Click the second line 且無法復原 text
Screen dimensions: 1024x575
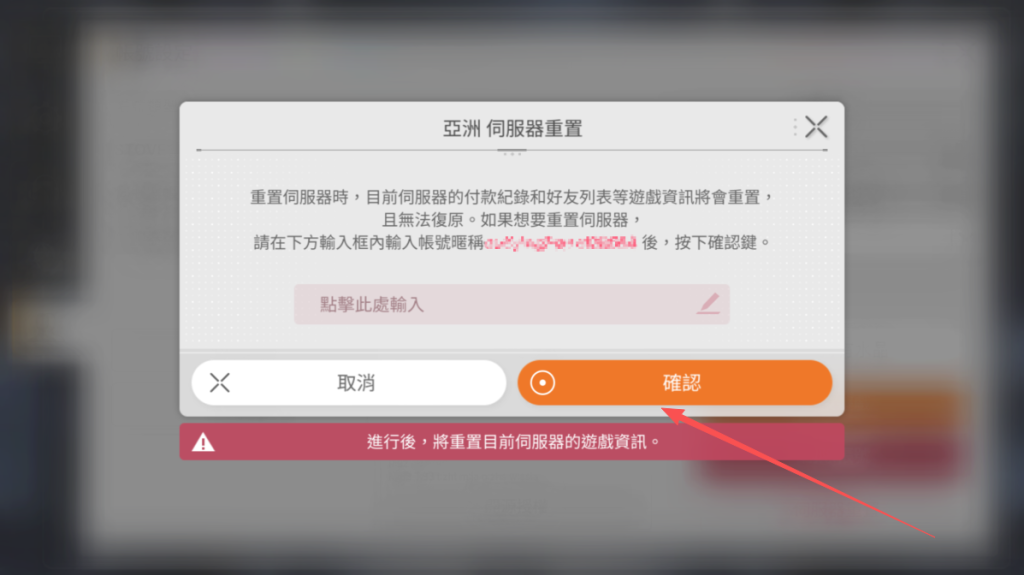tap(512, 220)
